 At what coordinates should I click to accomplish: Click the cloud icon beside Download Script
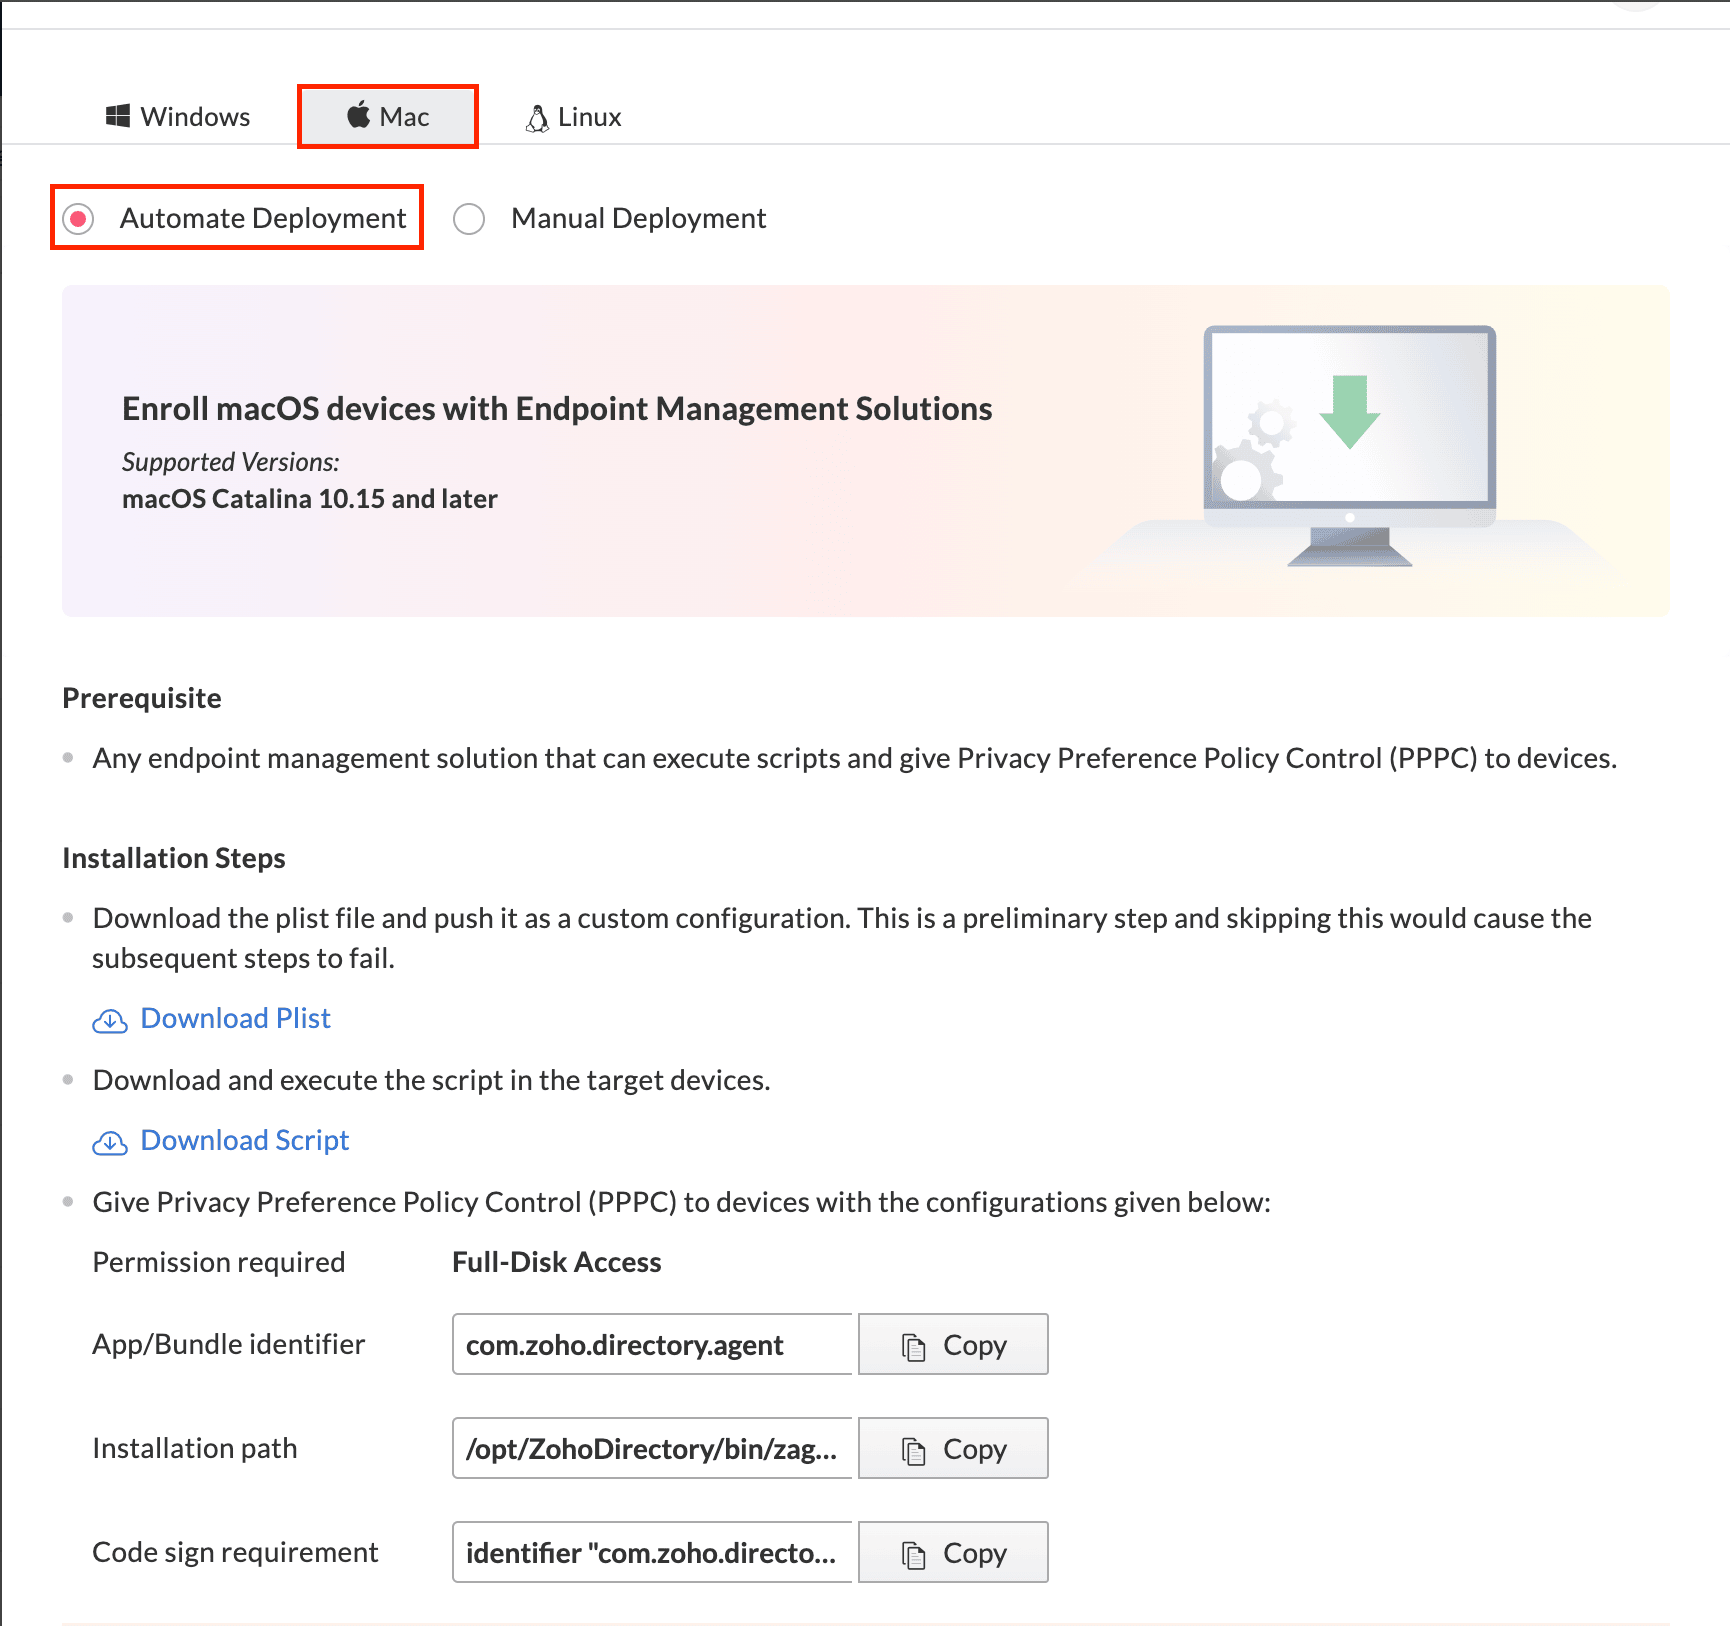point(110,1142)
